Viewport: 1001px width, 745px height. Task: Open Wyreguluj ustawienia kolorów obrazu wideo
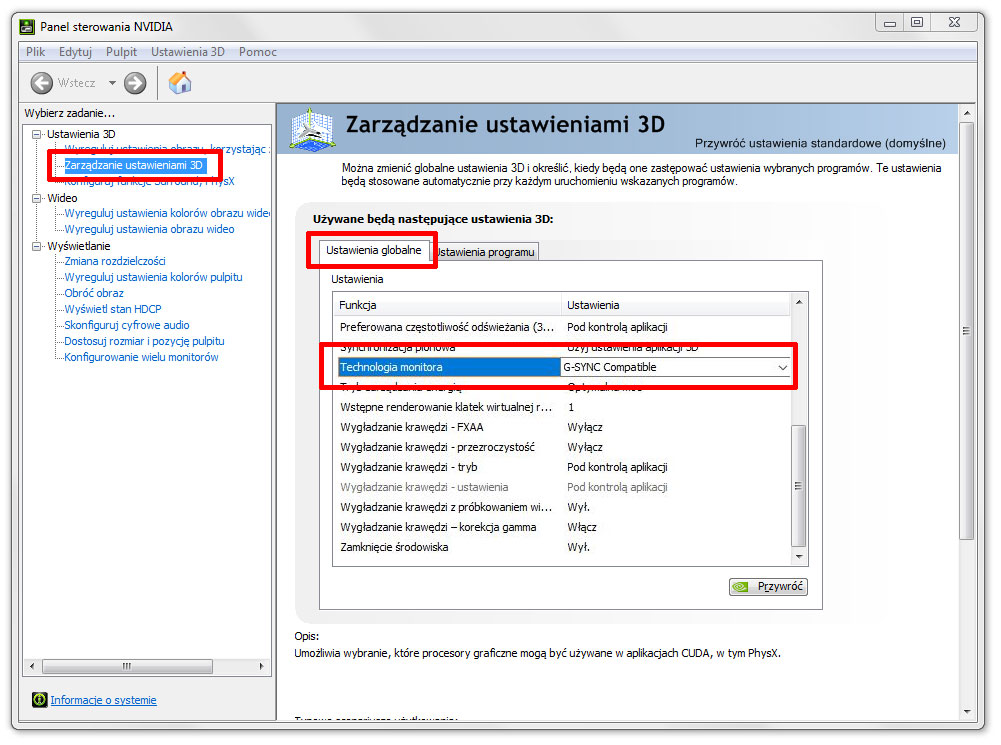(x=167, y=213)
